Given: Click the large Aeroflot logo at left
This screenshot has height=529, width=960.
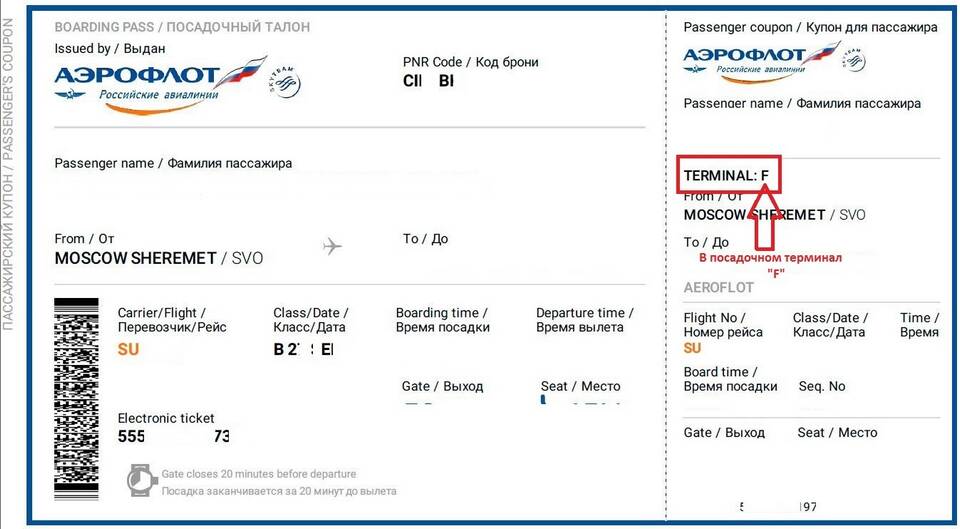Looking at the screenshot, I should click(160, 84).
